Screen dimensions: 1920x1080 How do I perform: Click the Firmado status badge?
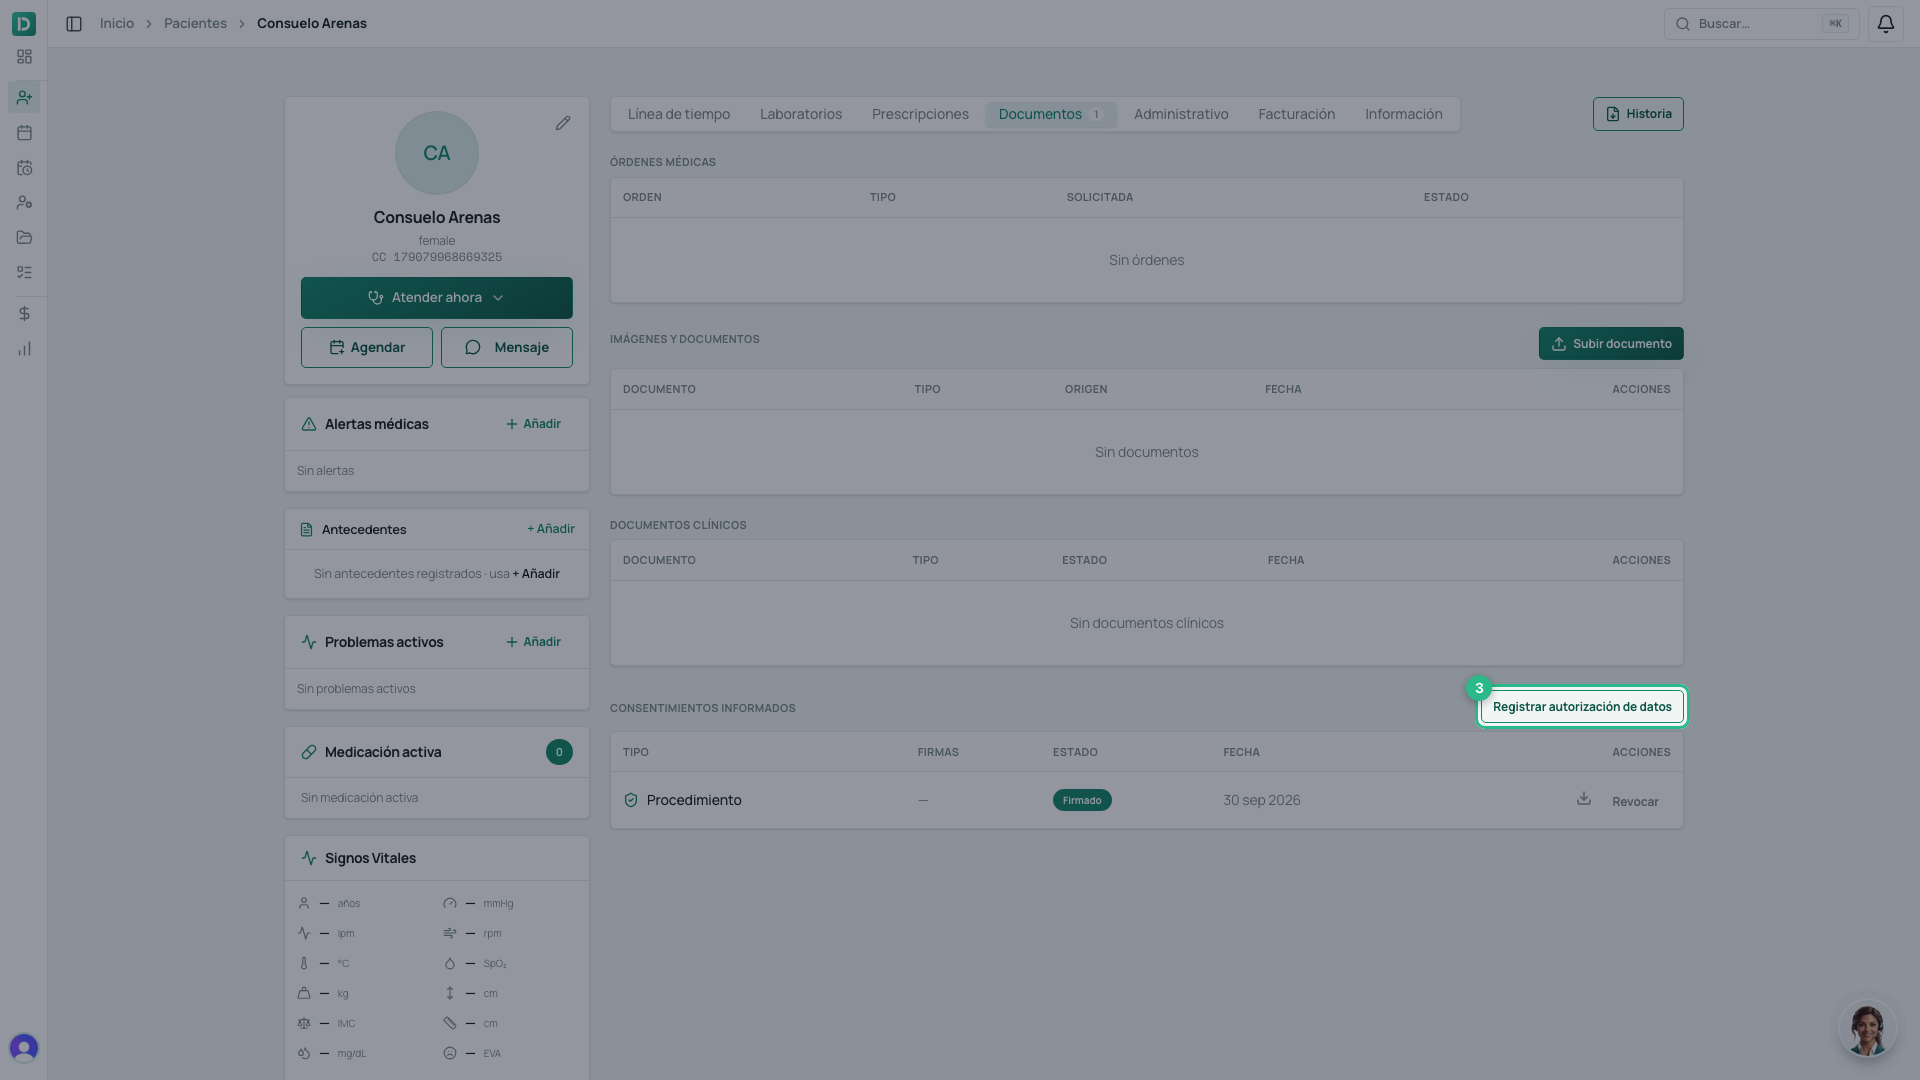[x=1082, y=800]
